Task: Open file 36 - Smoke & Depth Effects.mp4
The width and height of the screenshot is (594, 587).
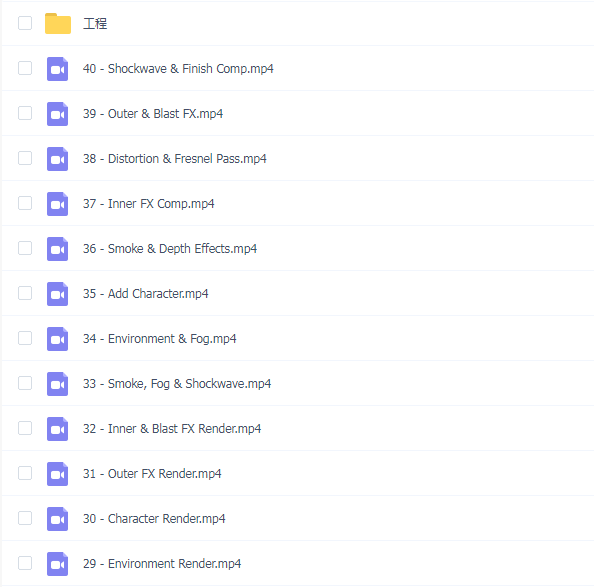Action: point(170,249)
